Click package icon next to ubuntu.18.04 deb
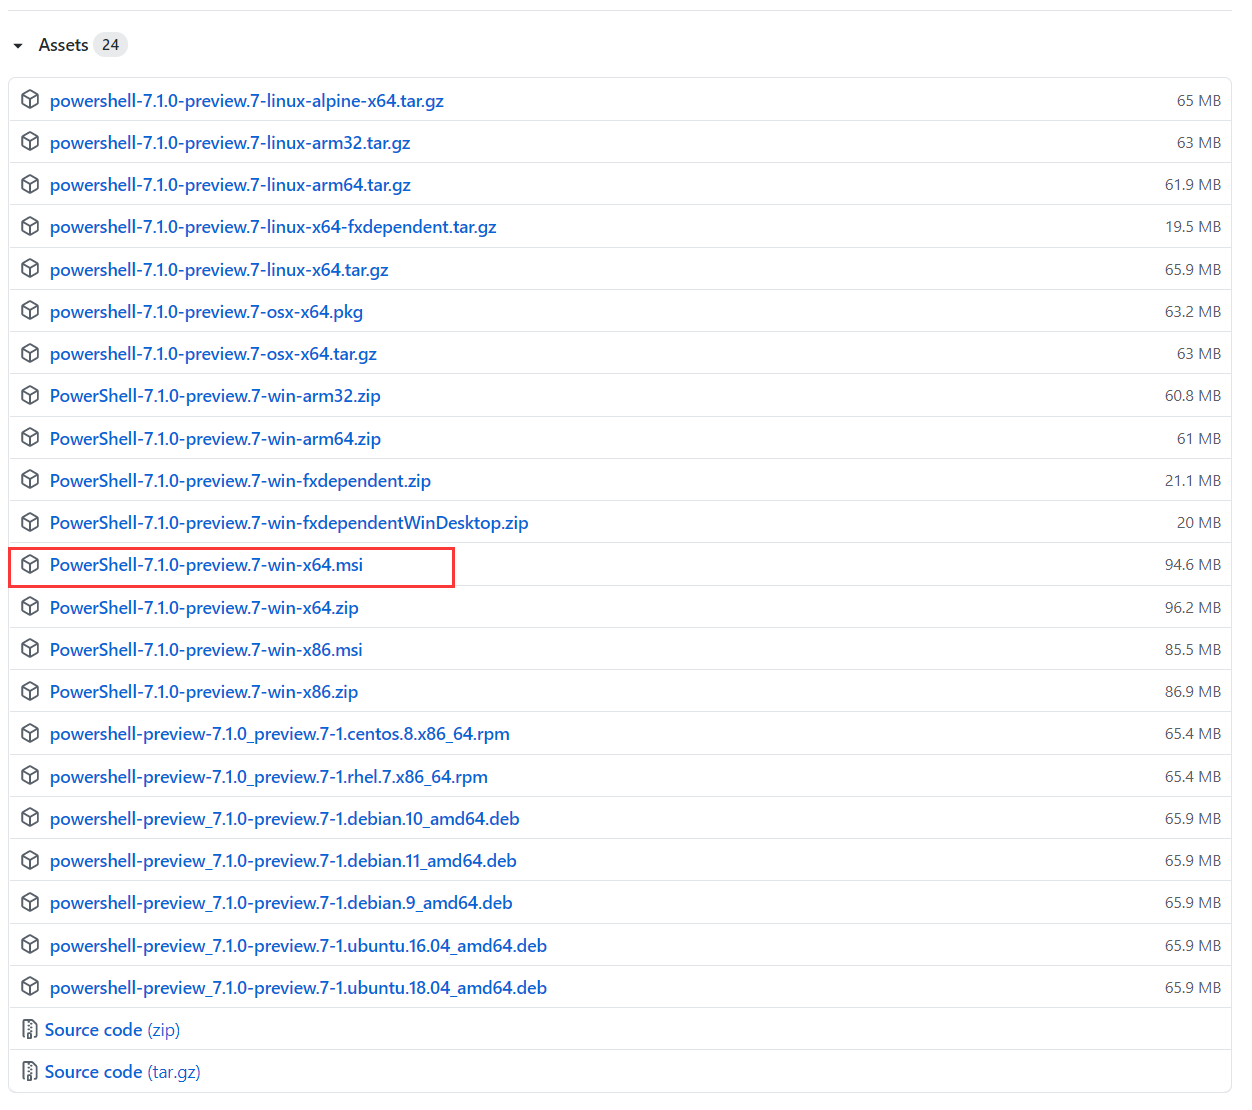1252x1110 pixels. [x=30, y=987]
